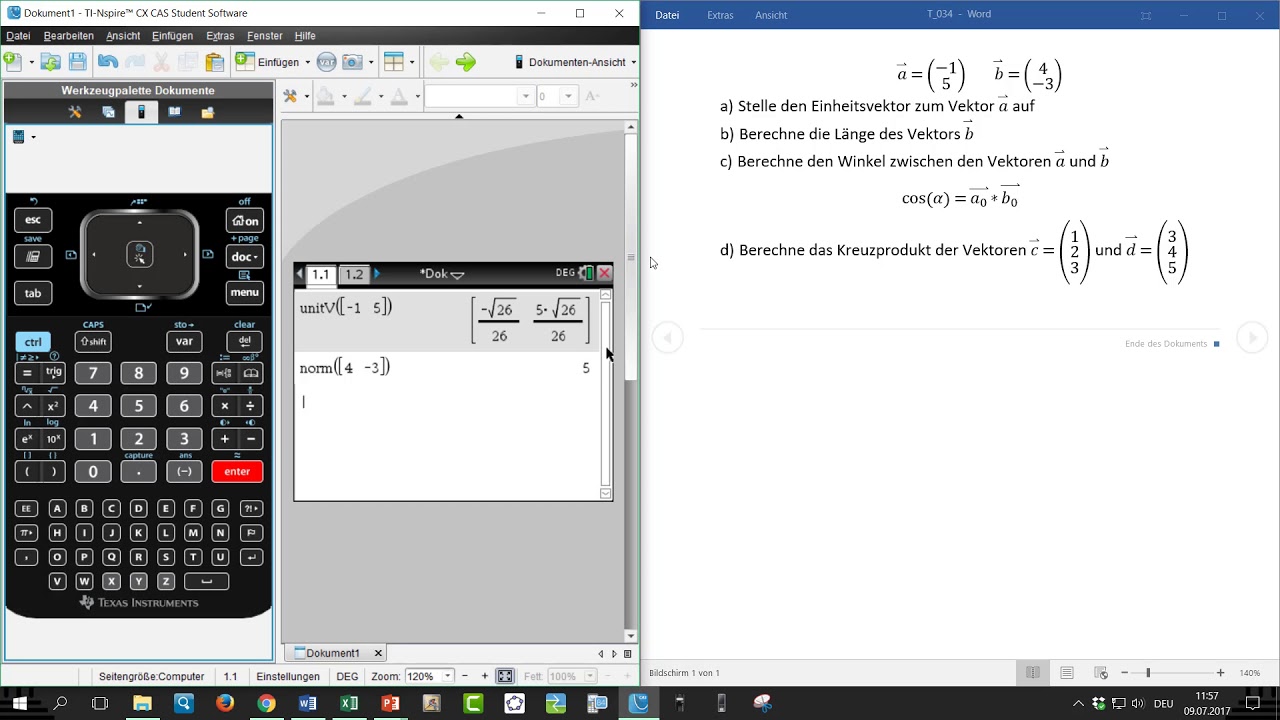This screenshot has height=720, width=1280.
Task: Open the Dokumenten-Ansicht view dropdown
Action: coord(575,62)
